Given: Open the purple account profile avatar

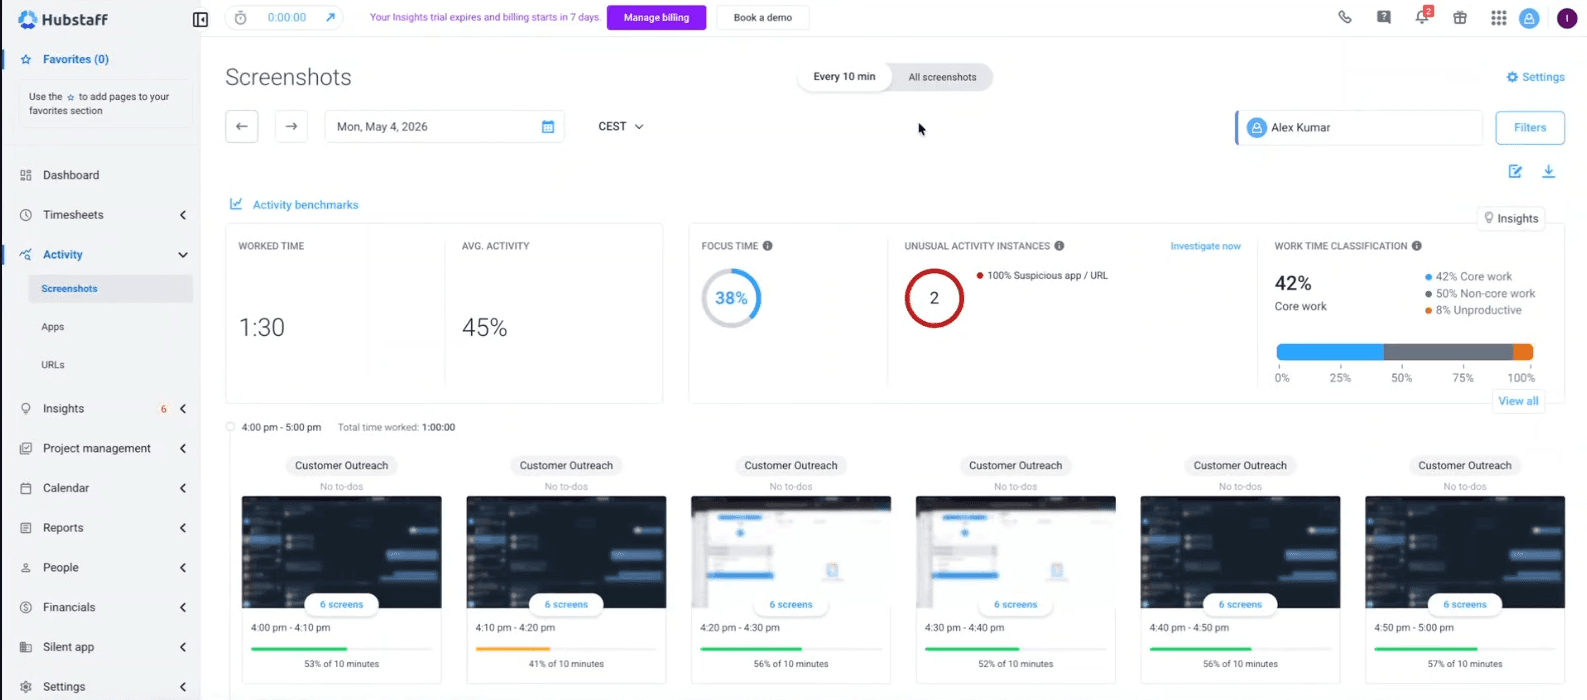Looking at the screenshot, I should [x=1567, y=18].
